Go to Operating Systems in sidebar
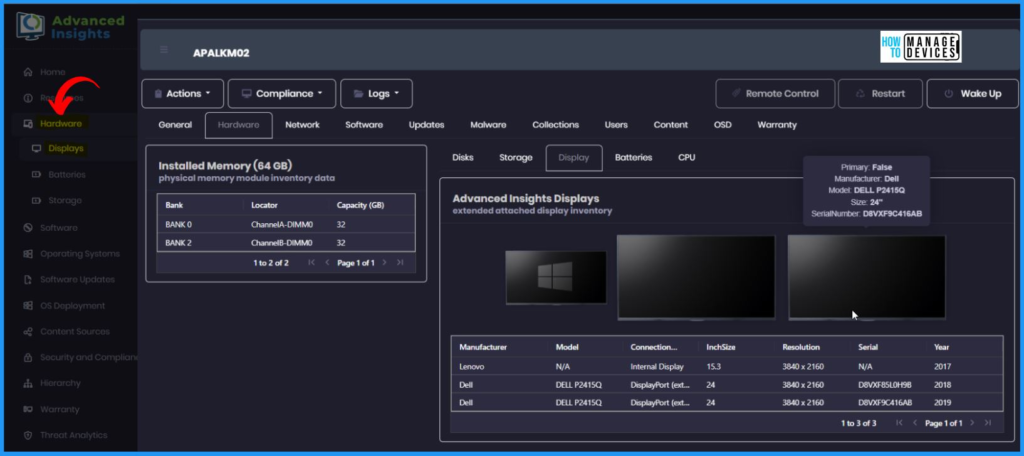The height and width of the screenshot is (456, 1024). click(80, 253)
